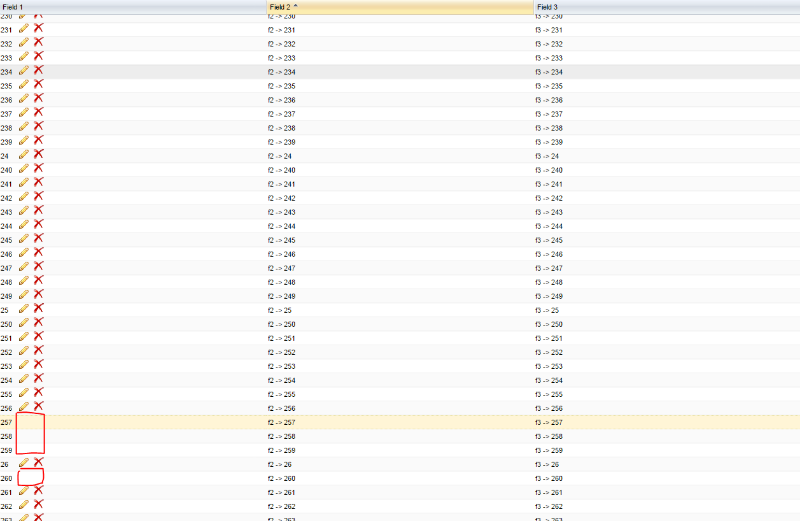Remove row 25 with the red X icon
800x521 pixels.
pos(38,309)
